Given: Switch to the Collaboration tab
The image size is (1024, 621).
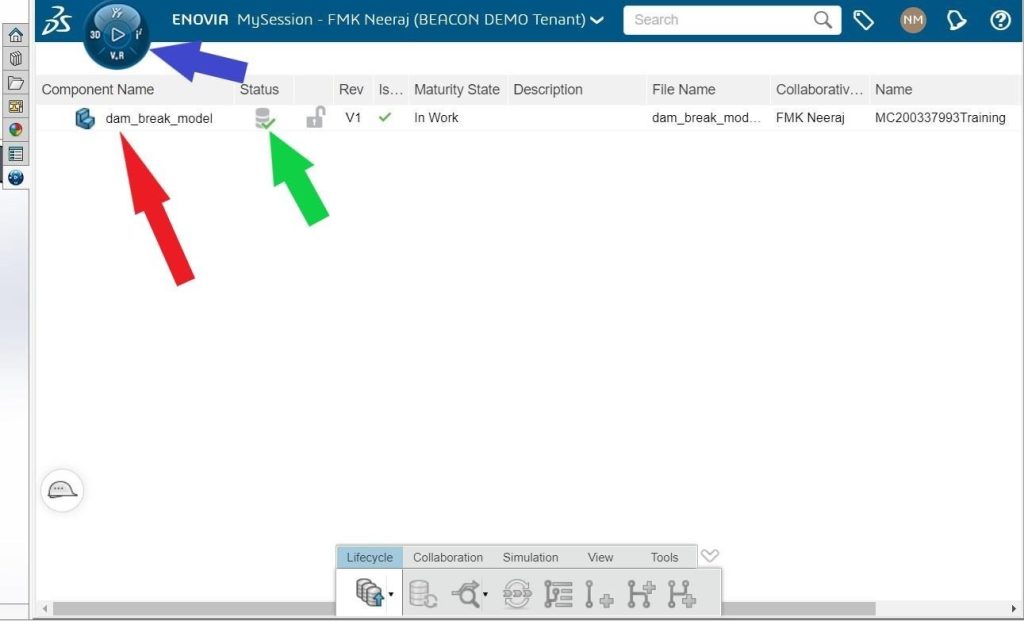Looking at the screenshot, I should [x=448, y=557].
